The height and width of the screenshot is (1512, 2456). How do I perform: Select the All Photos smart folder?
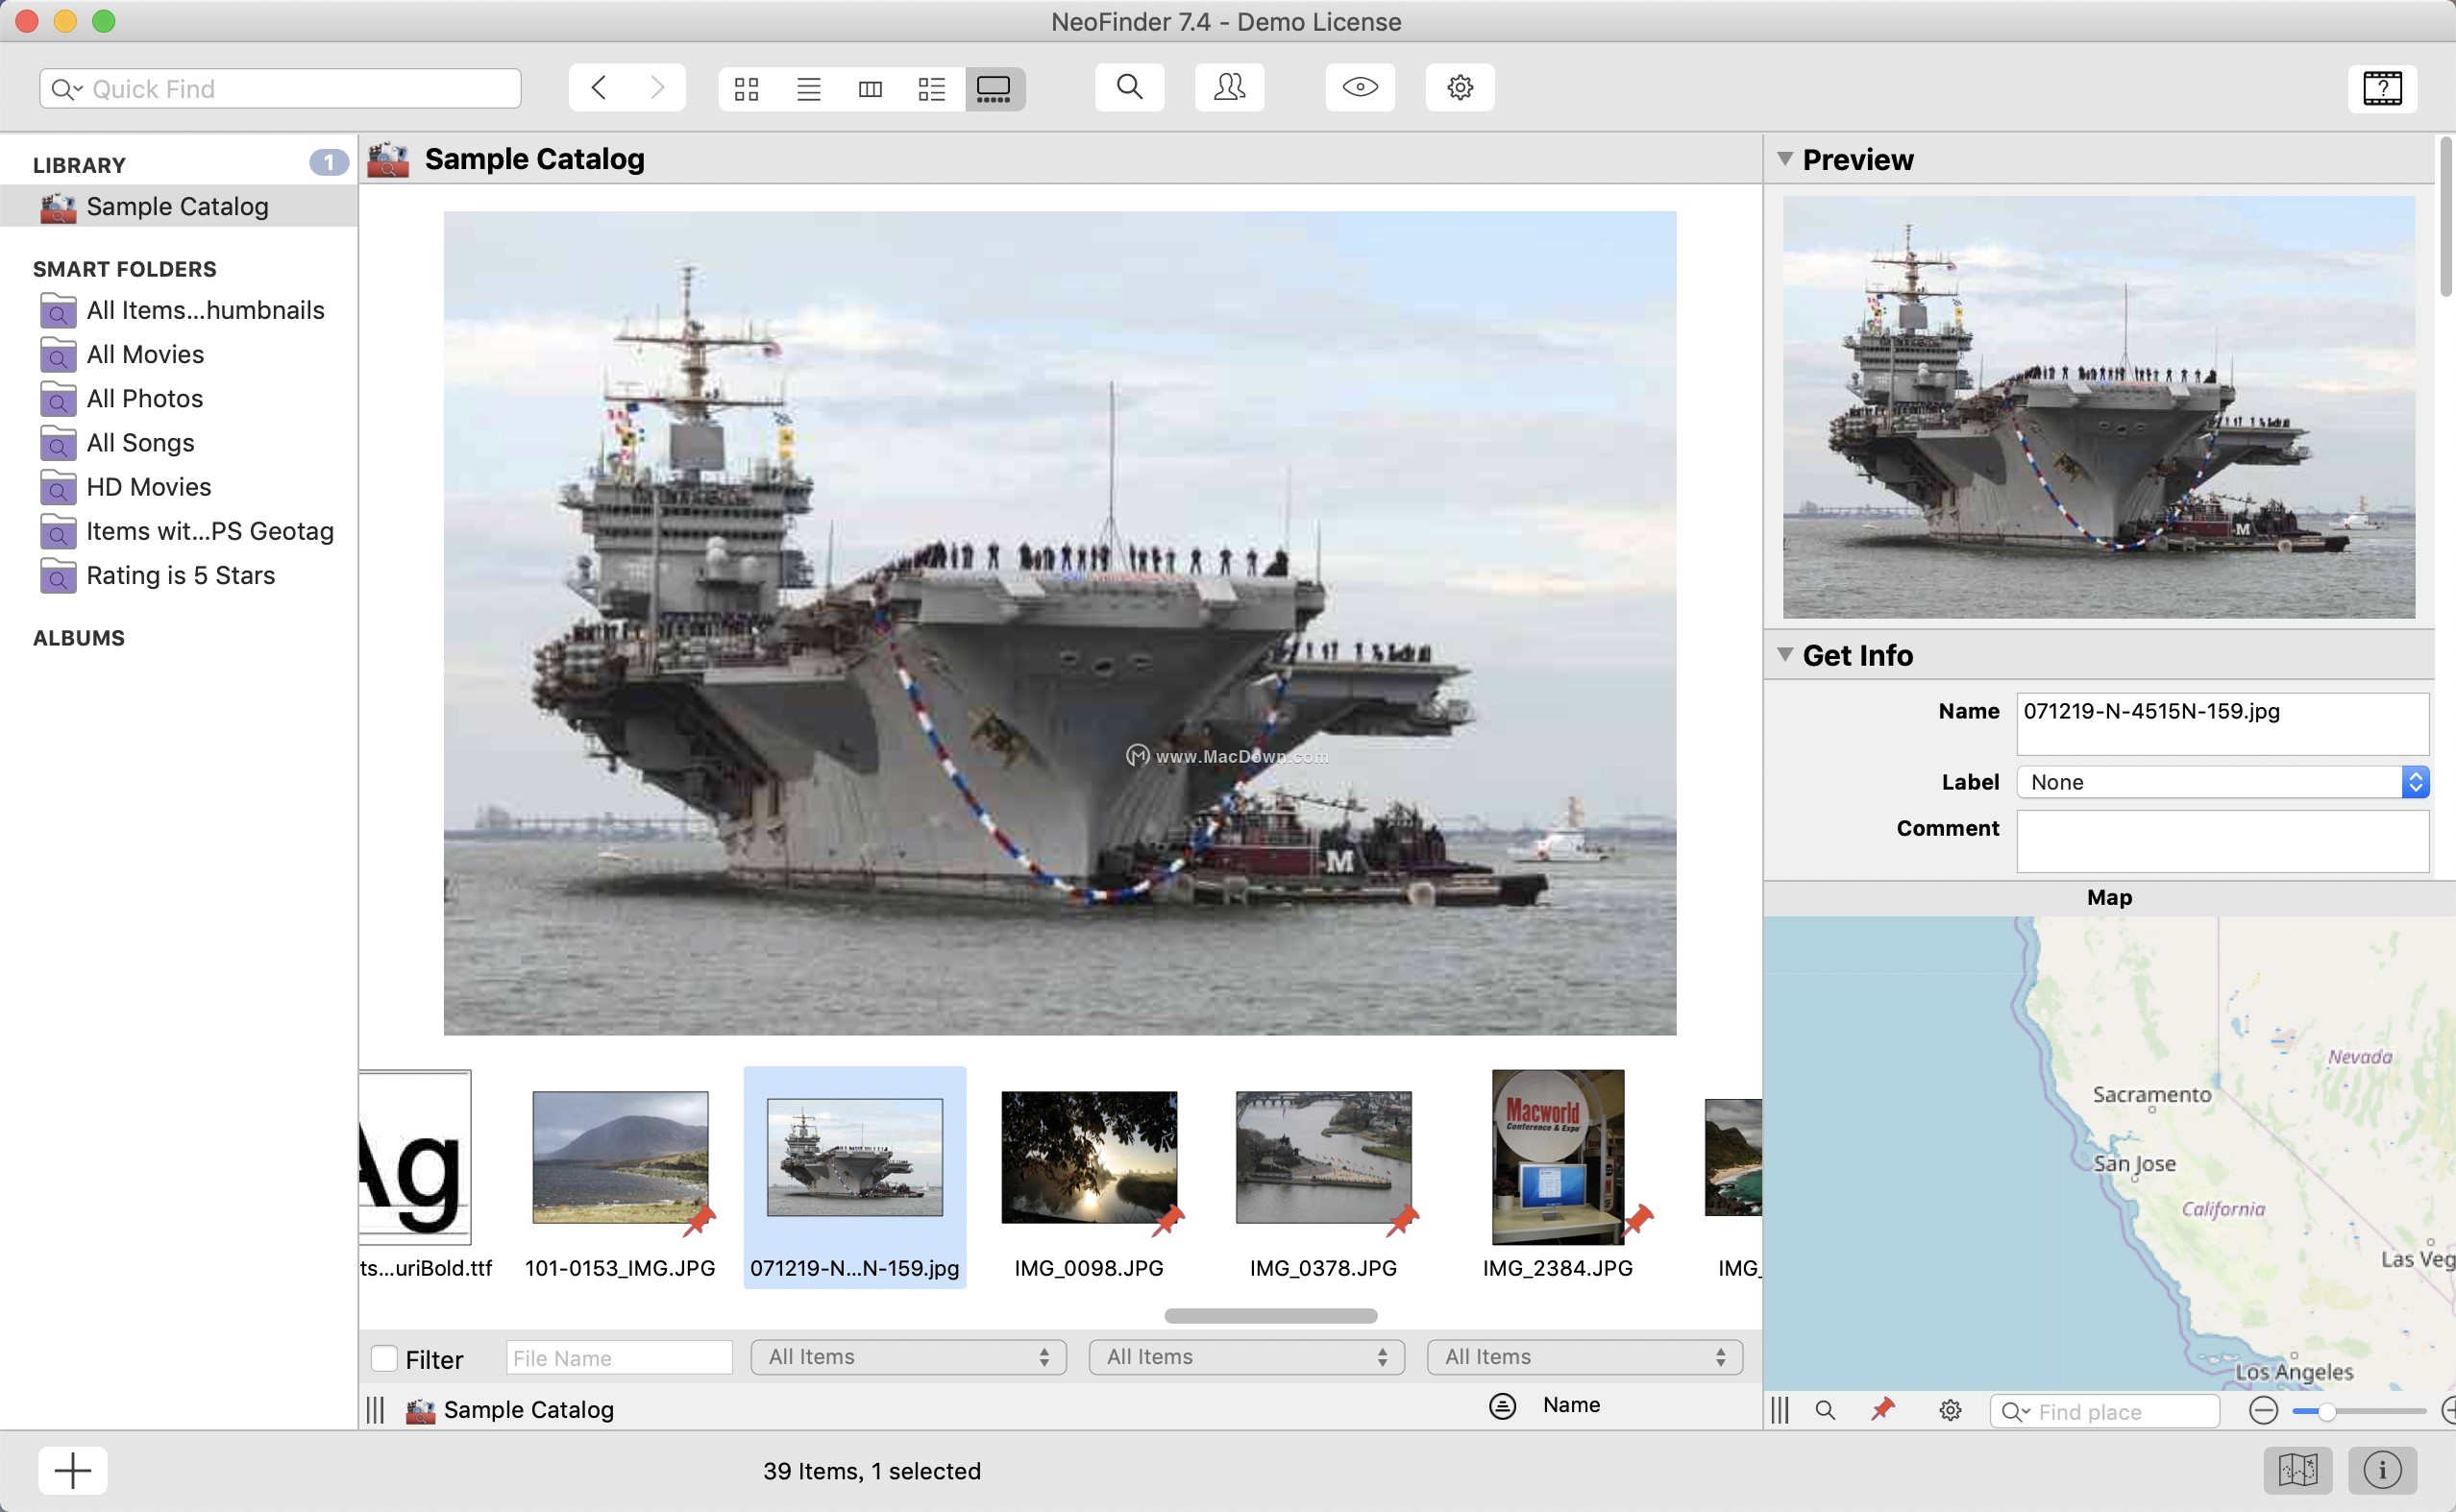coord(145,399)
